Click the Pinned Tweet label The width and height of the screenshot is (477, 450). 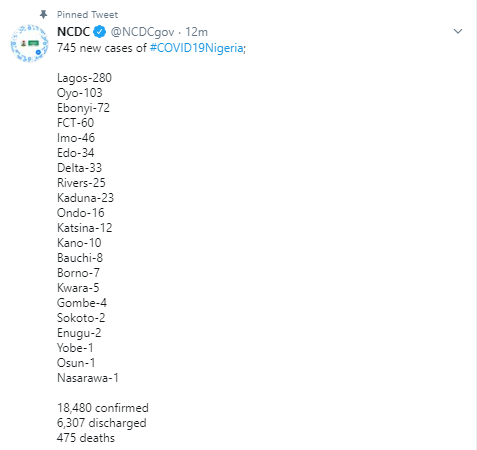[87, 15]
